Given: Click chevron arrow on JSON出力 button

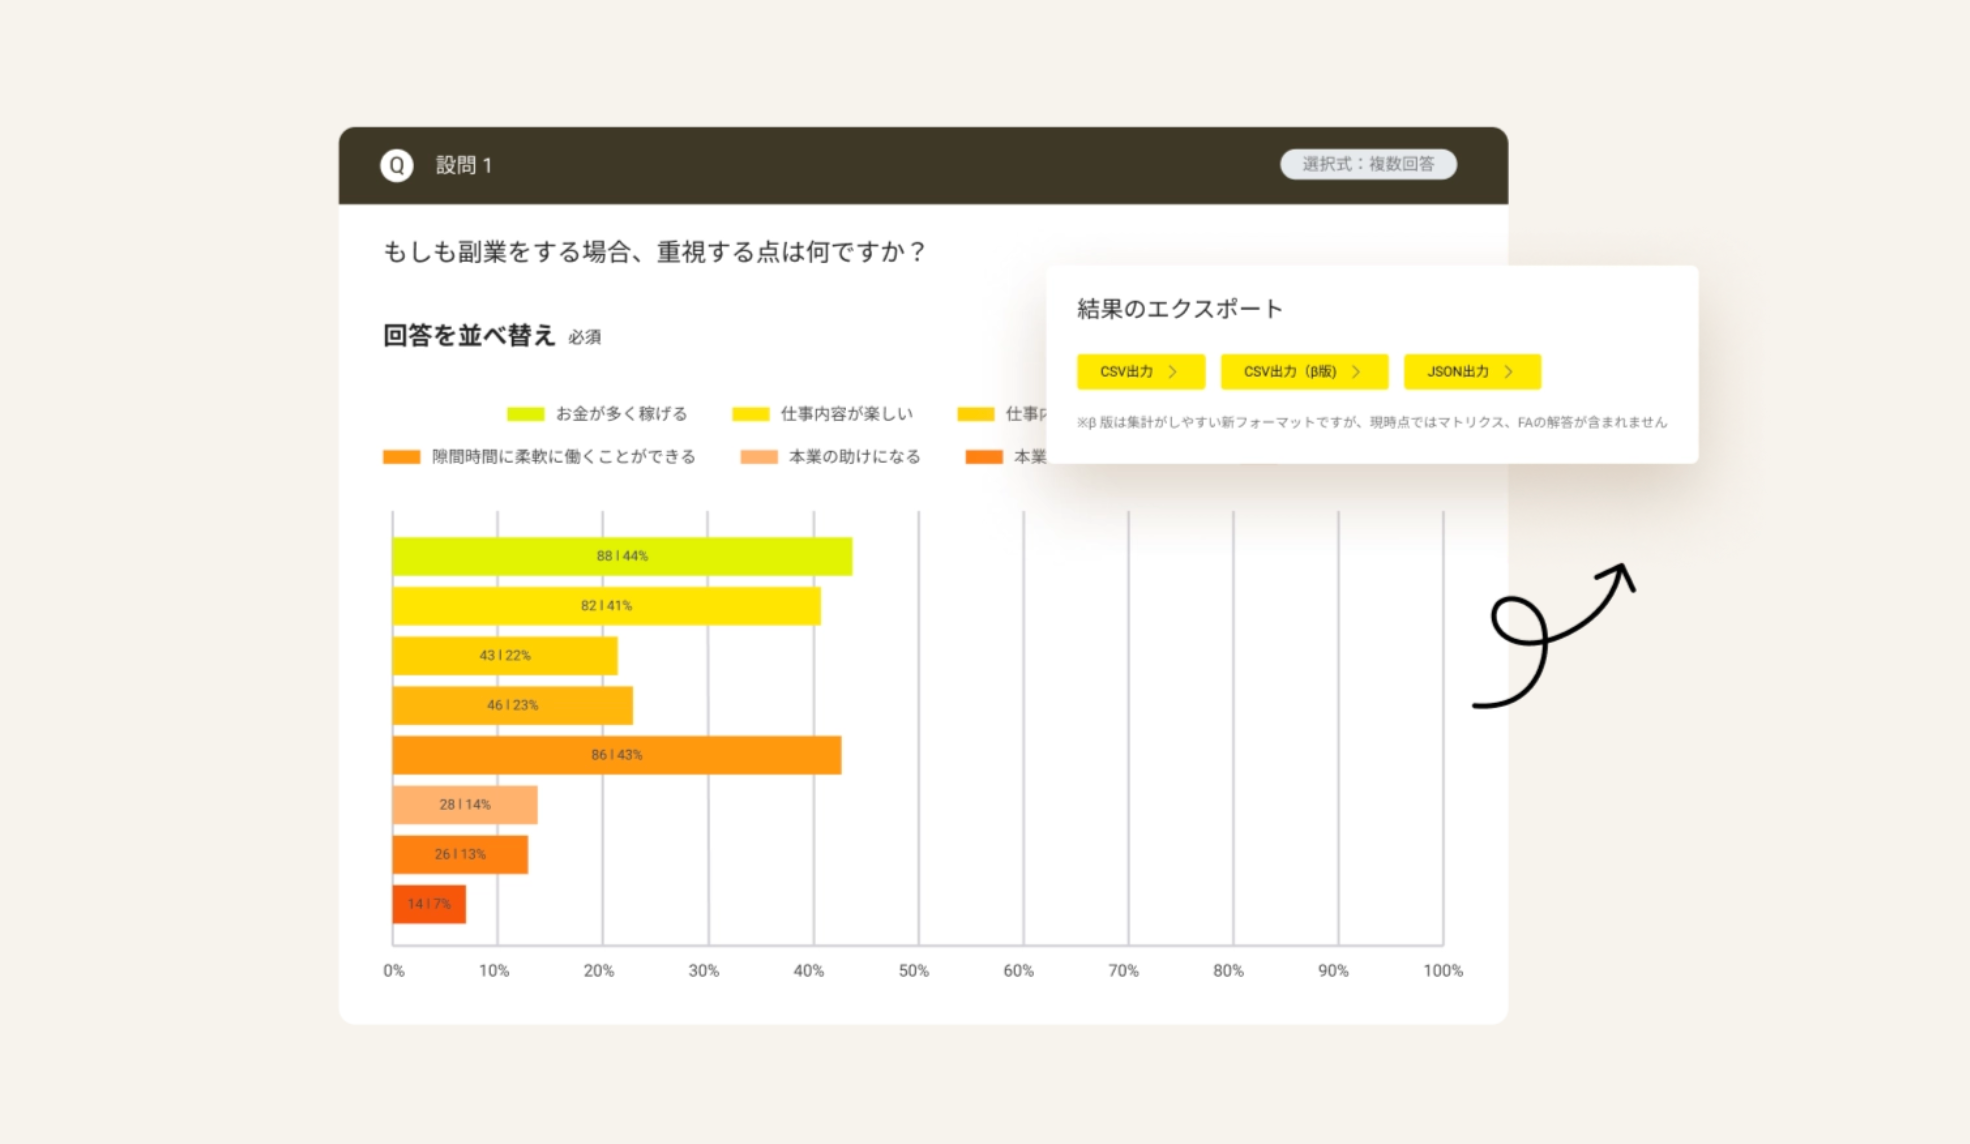Looking at the screenshot, I should (x=1508, y=371).
